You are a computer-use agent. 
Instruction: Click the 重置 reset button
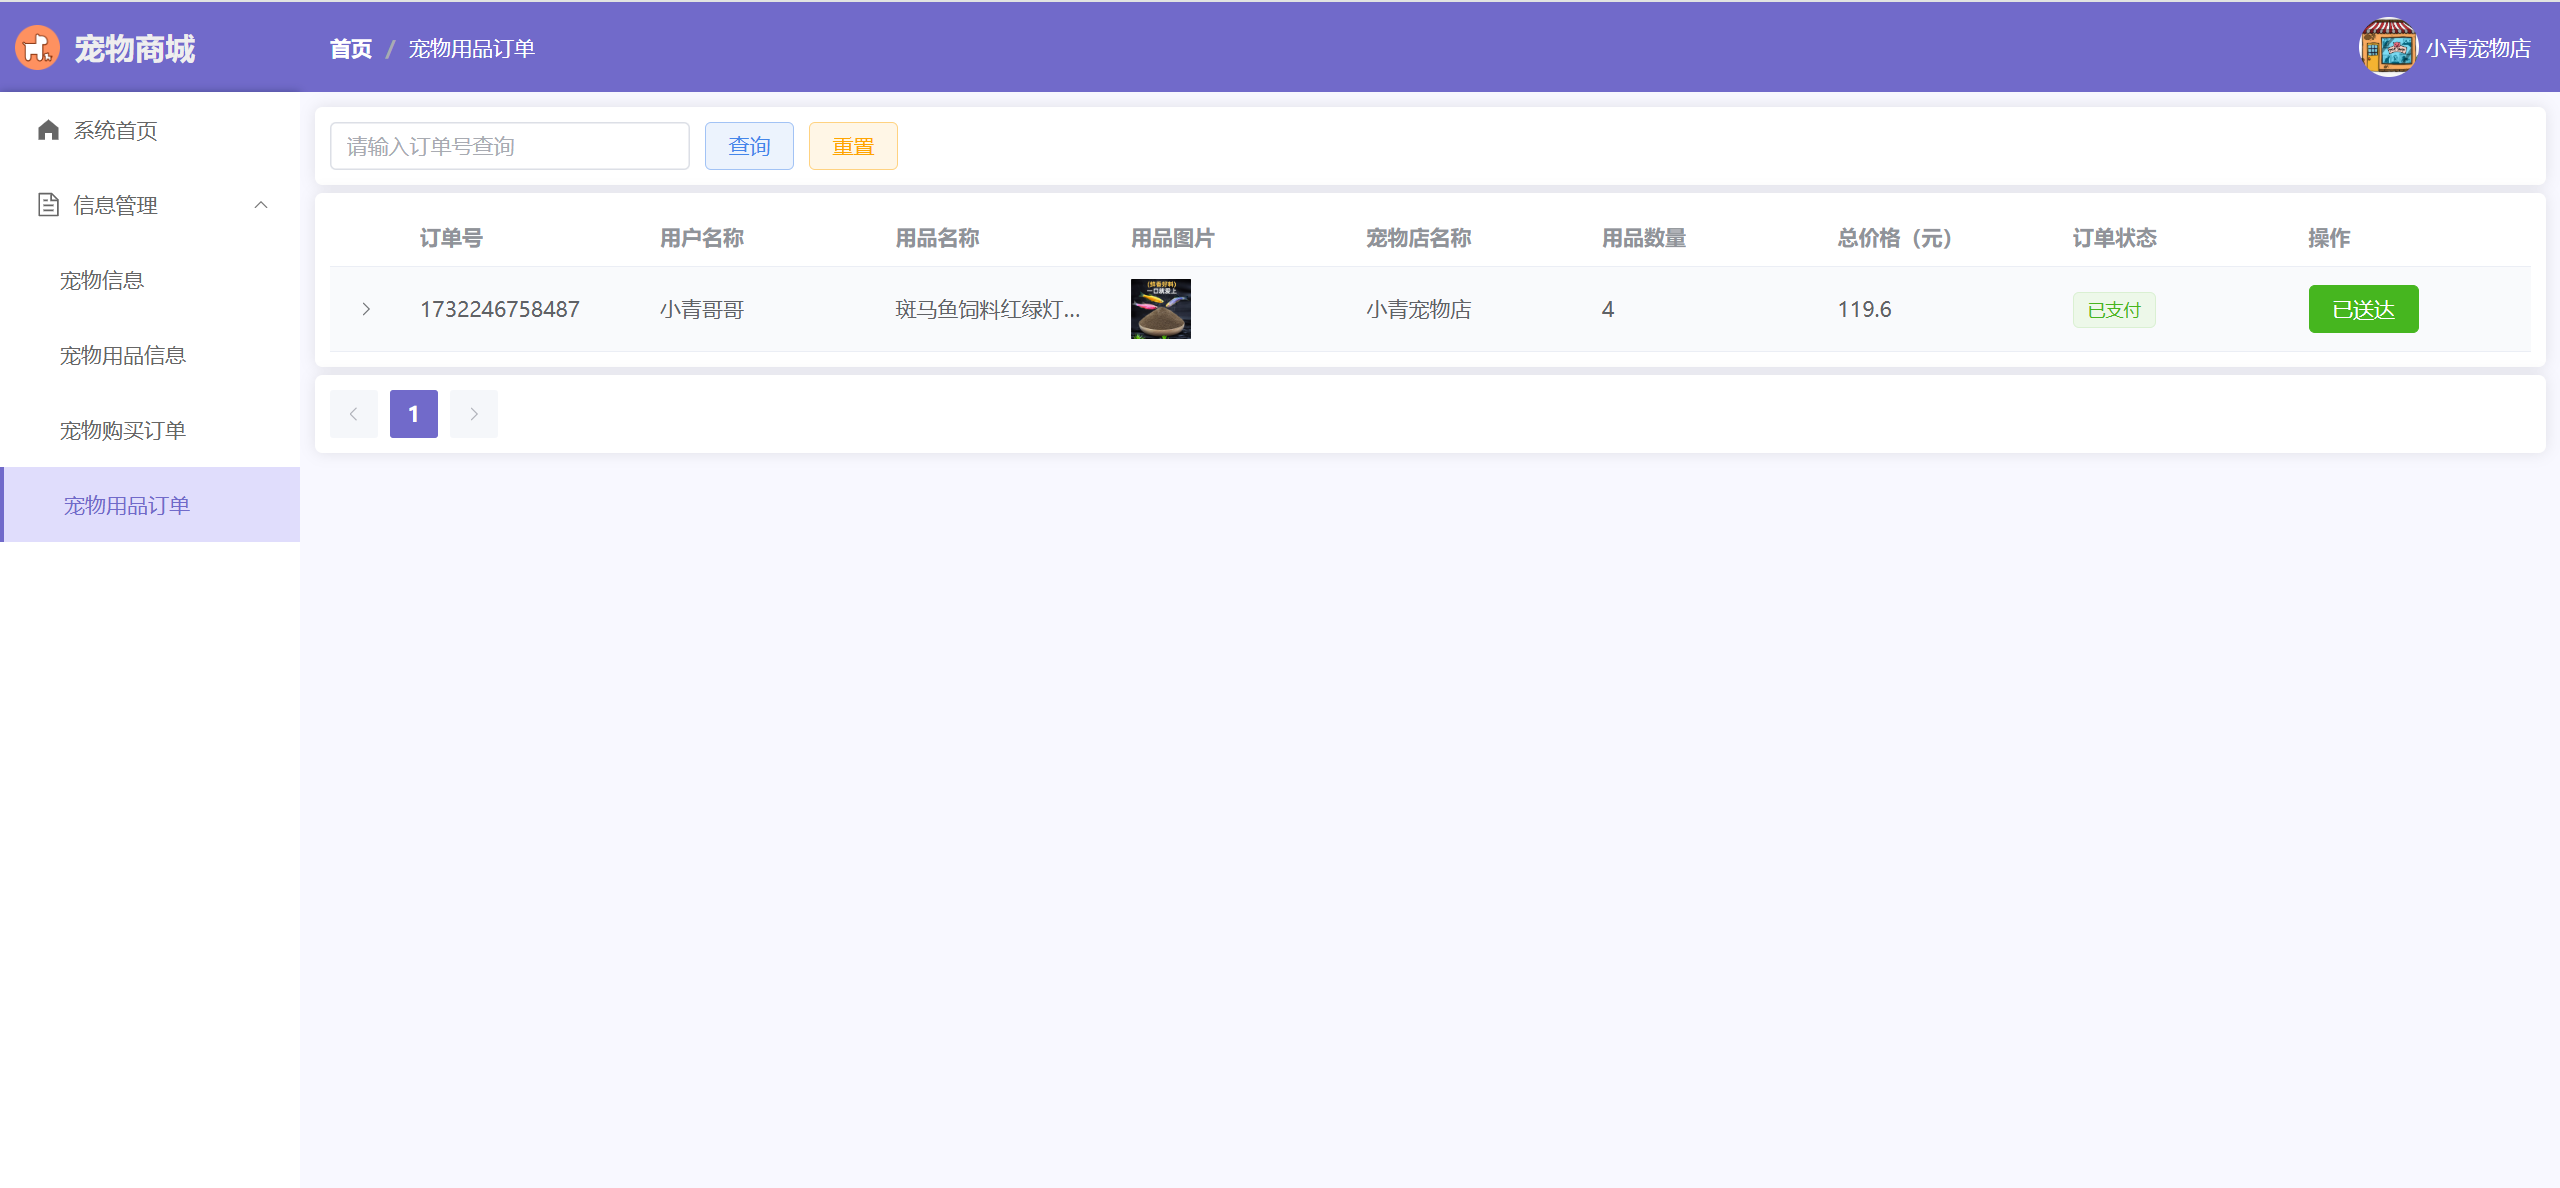point(853,146)
